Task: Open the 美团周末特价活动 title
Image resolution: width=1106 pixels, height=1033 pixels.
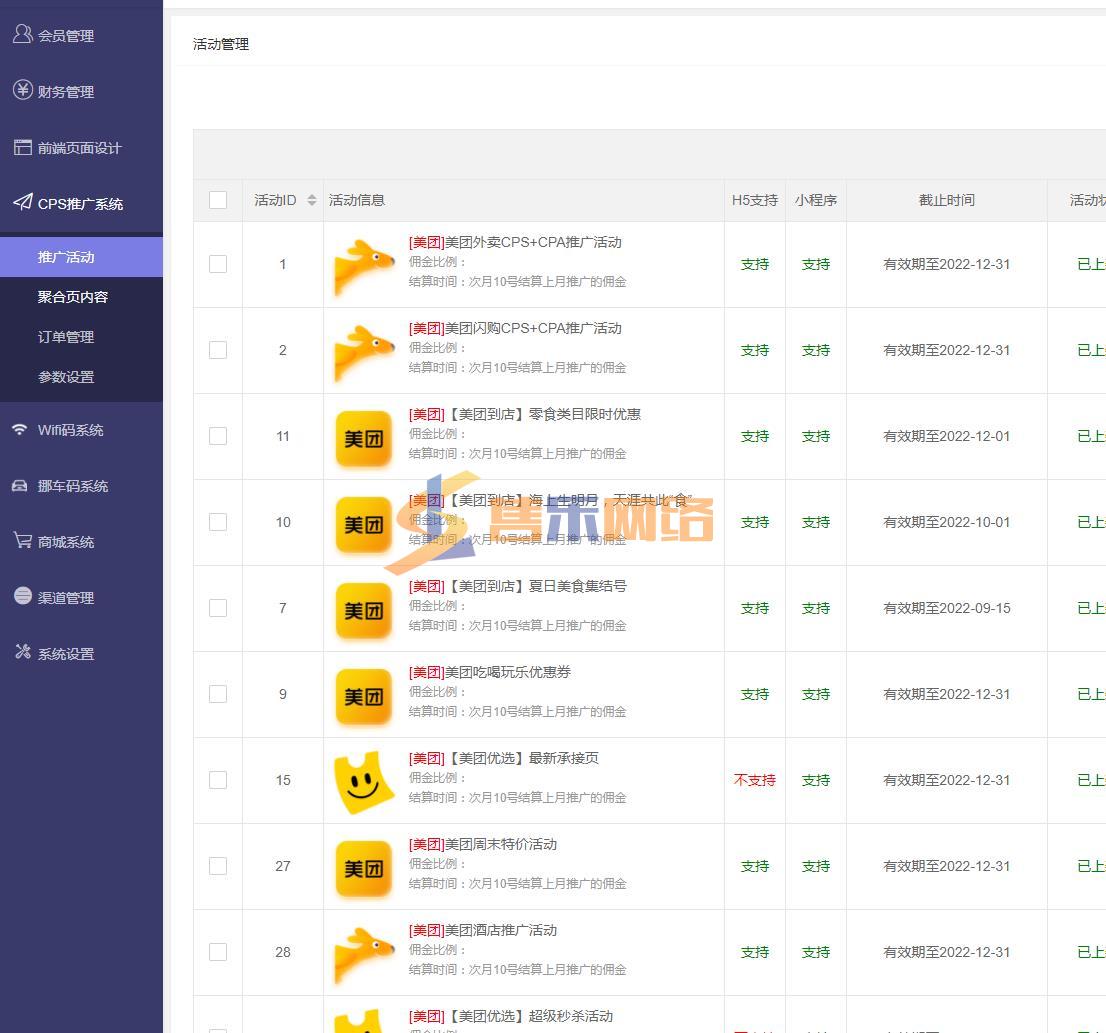Action: (x=482, y=845)
